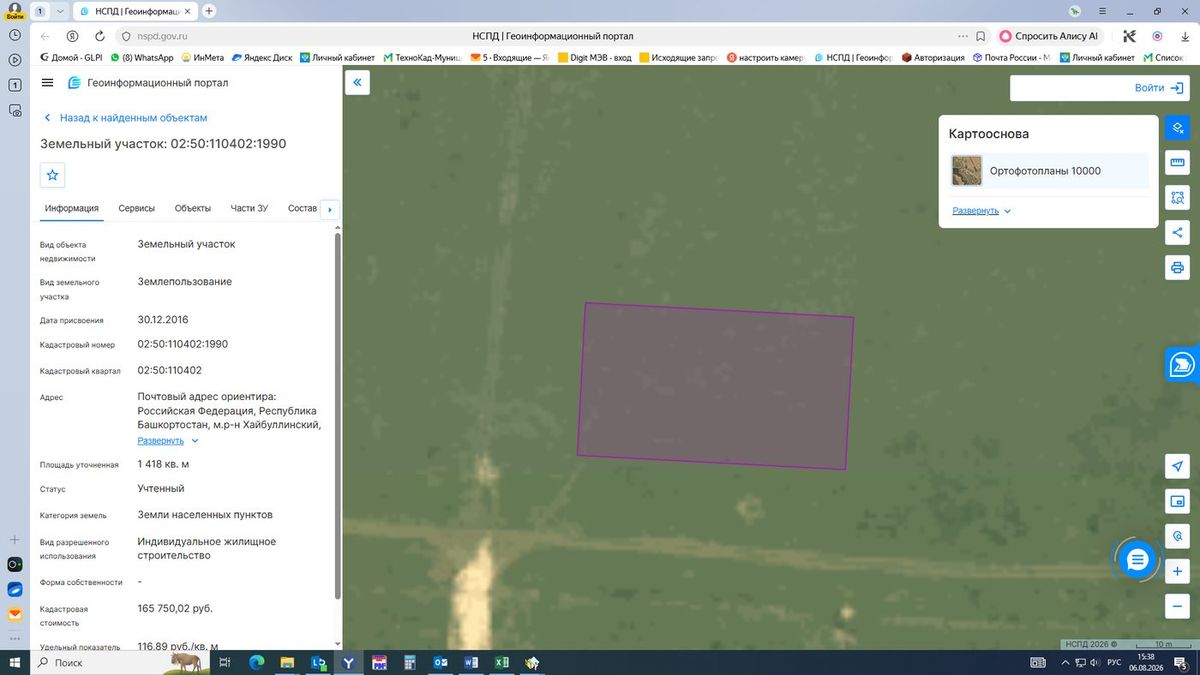
Task: Open the Яндекс Диск bookmark
Action: [261, 58]
